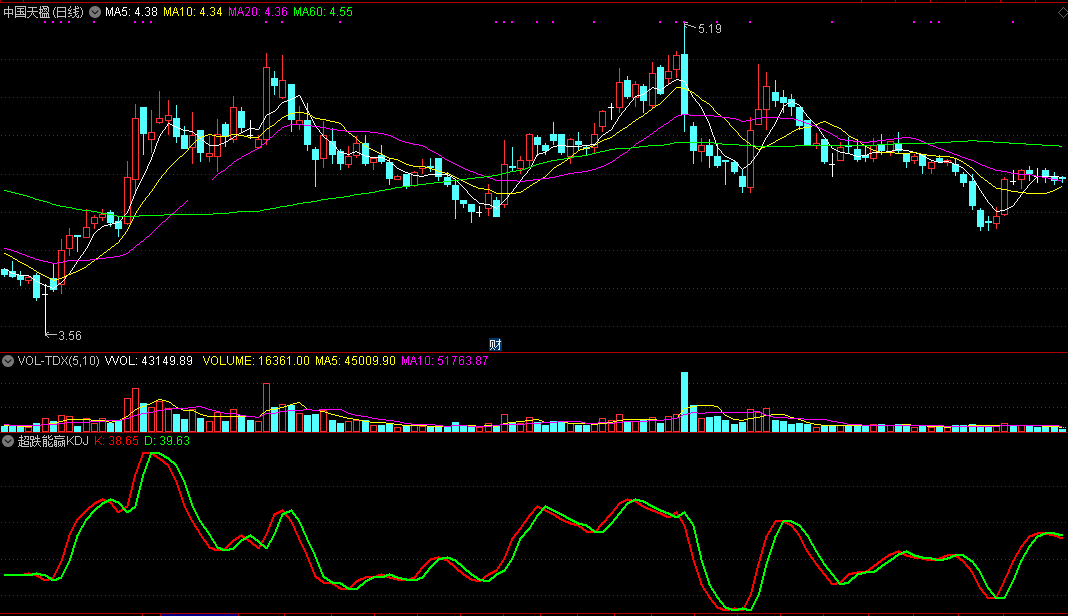Click the 3.56 low price marker

69,336
